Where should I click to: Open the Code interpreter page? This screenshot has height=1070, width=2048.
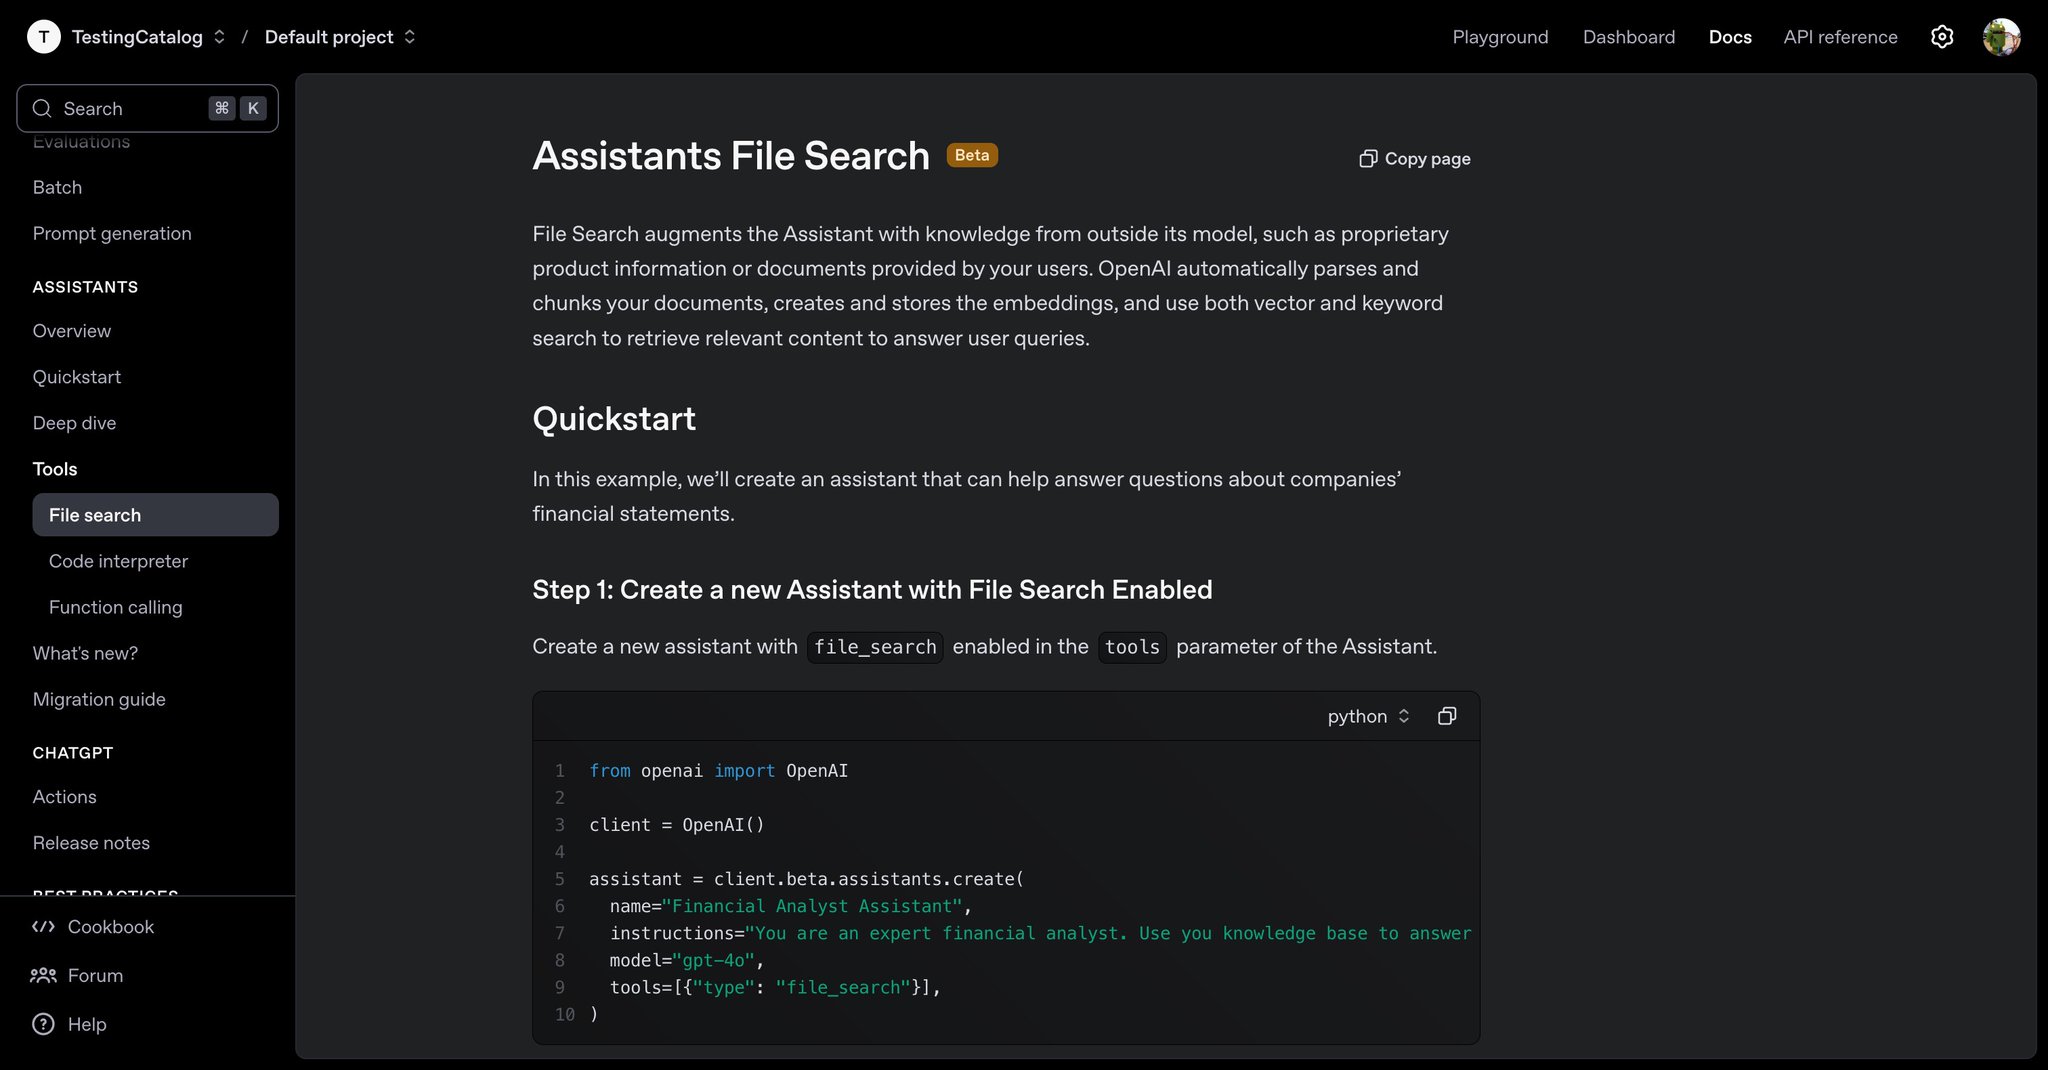(118, 561)
